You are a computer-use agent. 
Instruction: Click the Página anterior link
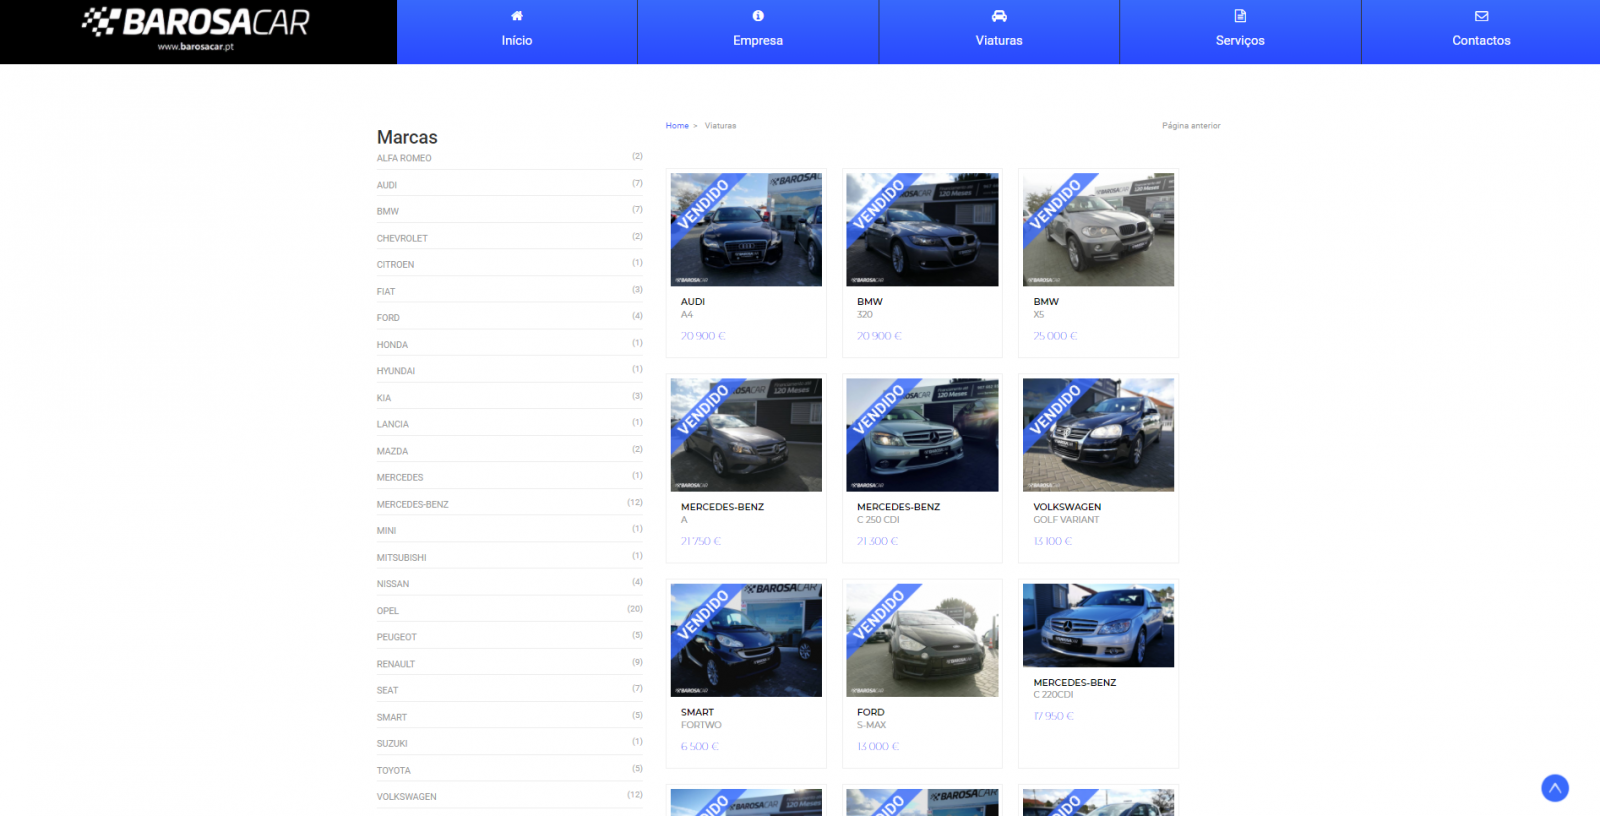(x=1191, y=126)
